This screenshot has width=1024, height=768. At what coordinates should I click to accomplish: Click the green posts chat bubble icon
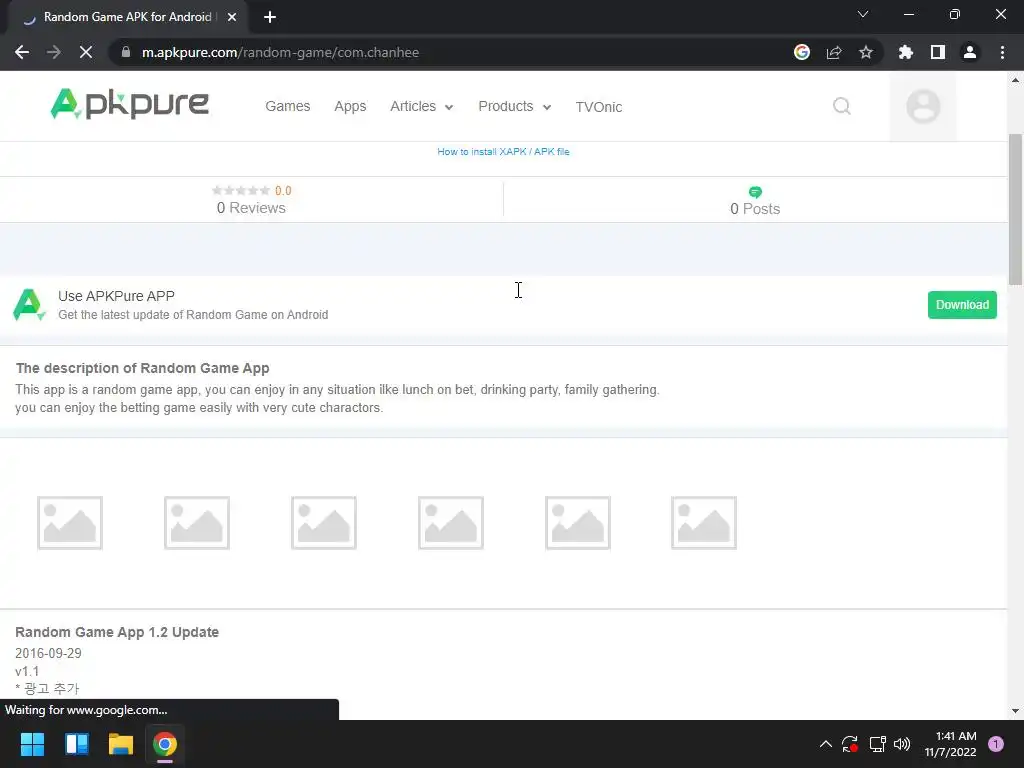pos(755,192)
